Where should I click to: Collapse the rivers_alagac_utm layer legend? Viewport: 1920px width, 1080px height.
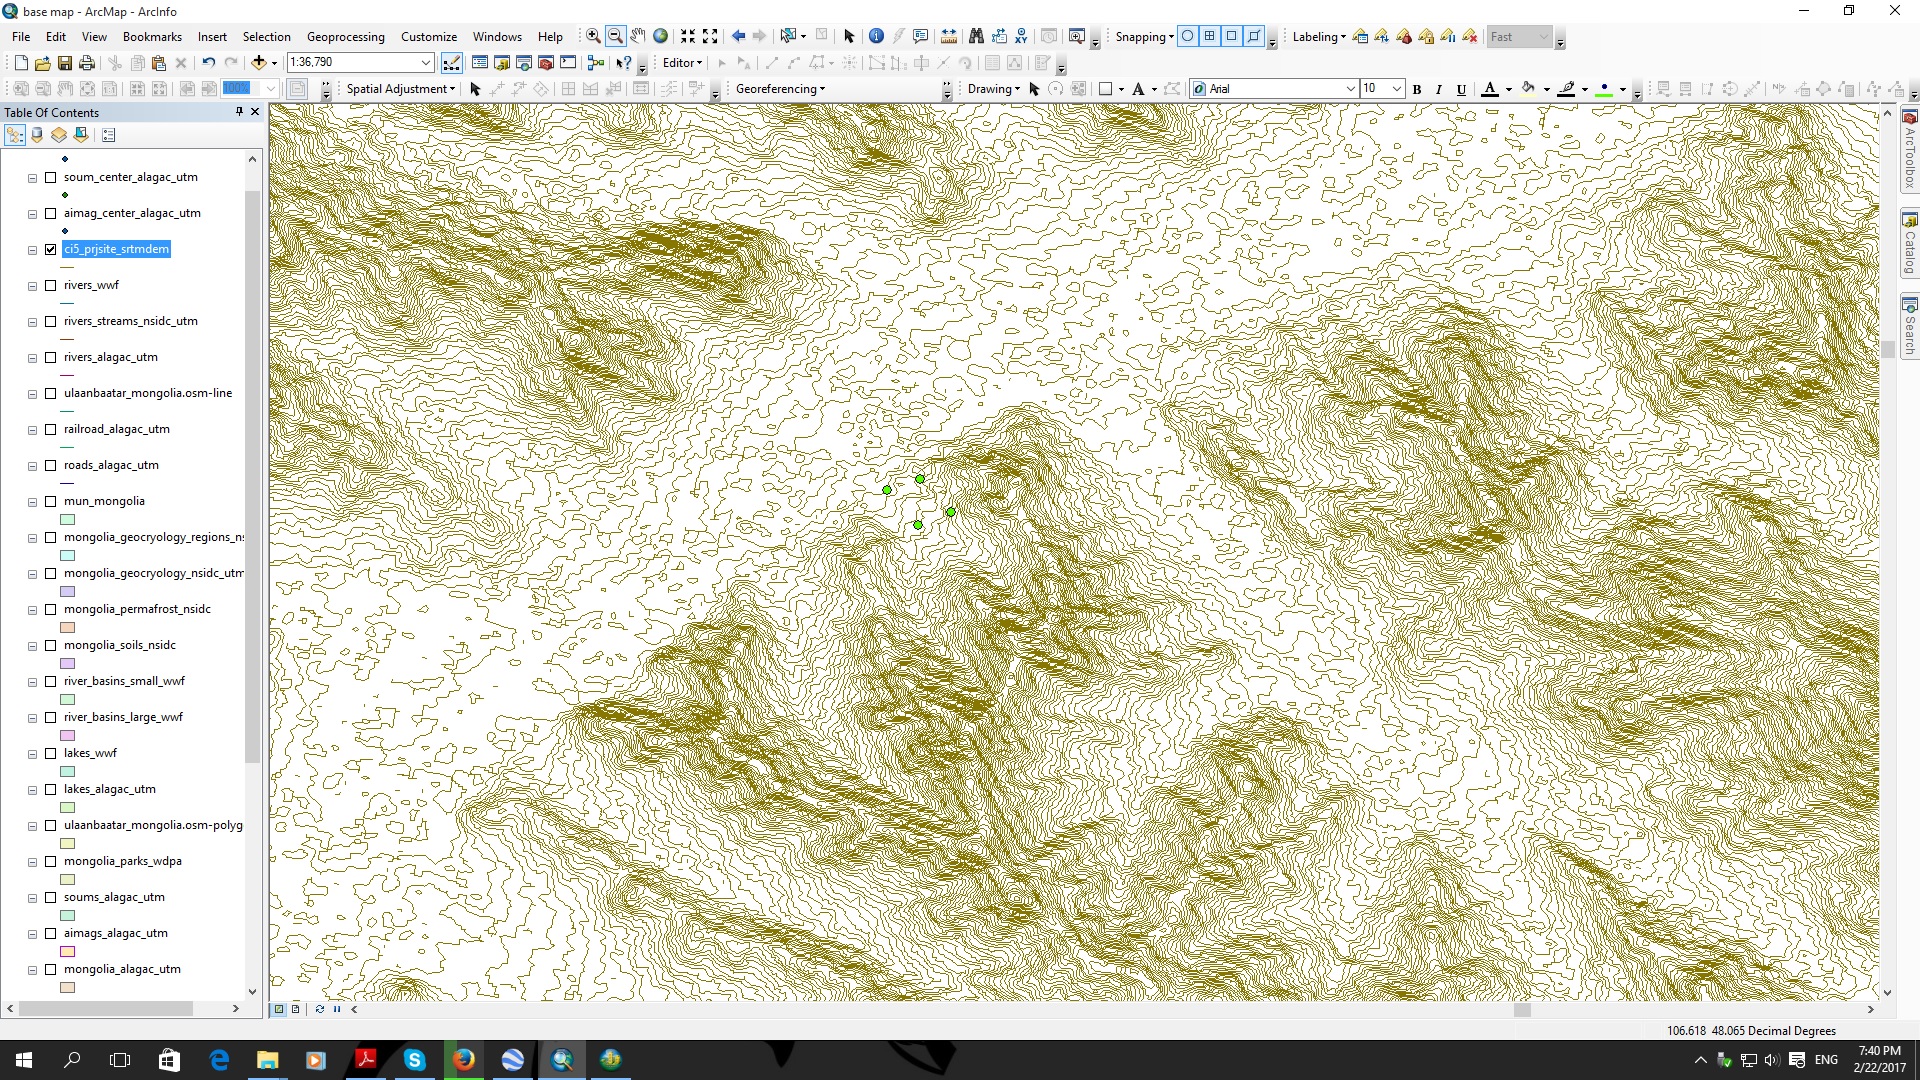pos(32,358)
